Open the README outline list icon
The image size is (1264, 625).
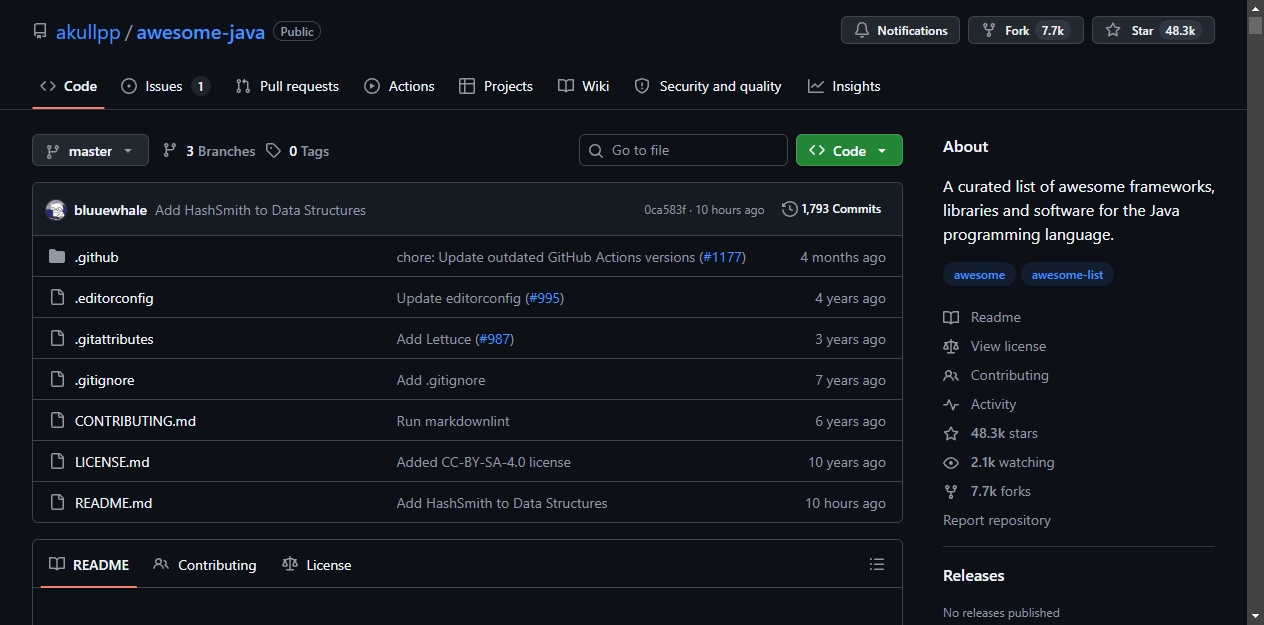click(x=877, y=565)
